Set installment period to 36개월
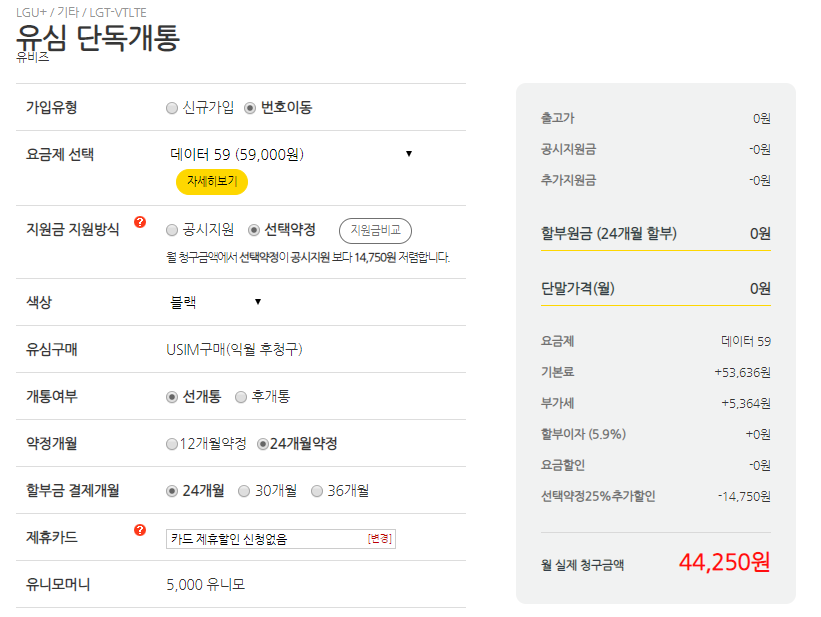Screen dimensions: 821x617 click(x=316, y=491)
